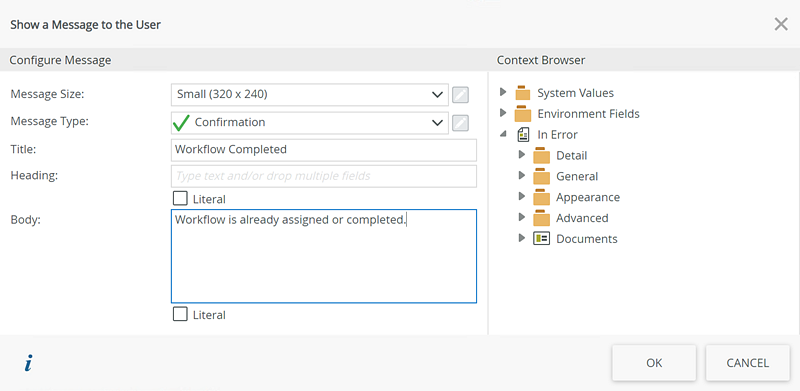This screenshot has height=391, width=800.
Task: Expand the System Values tree node
Action: [503, 92]
